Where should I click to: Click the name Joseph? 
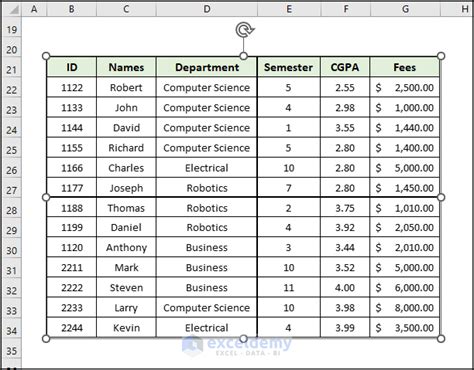[x=126, y=188]
